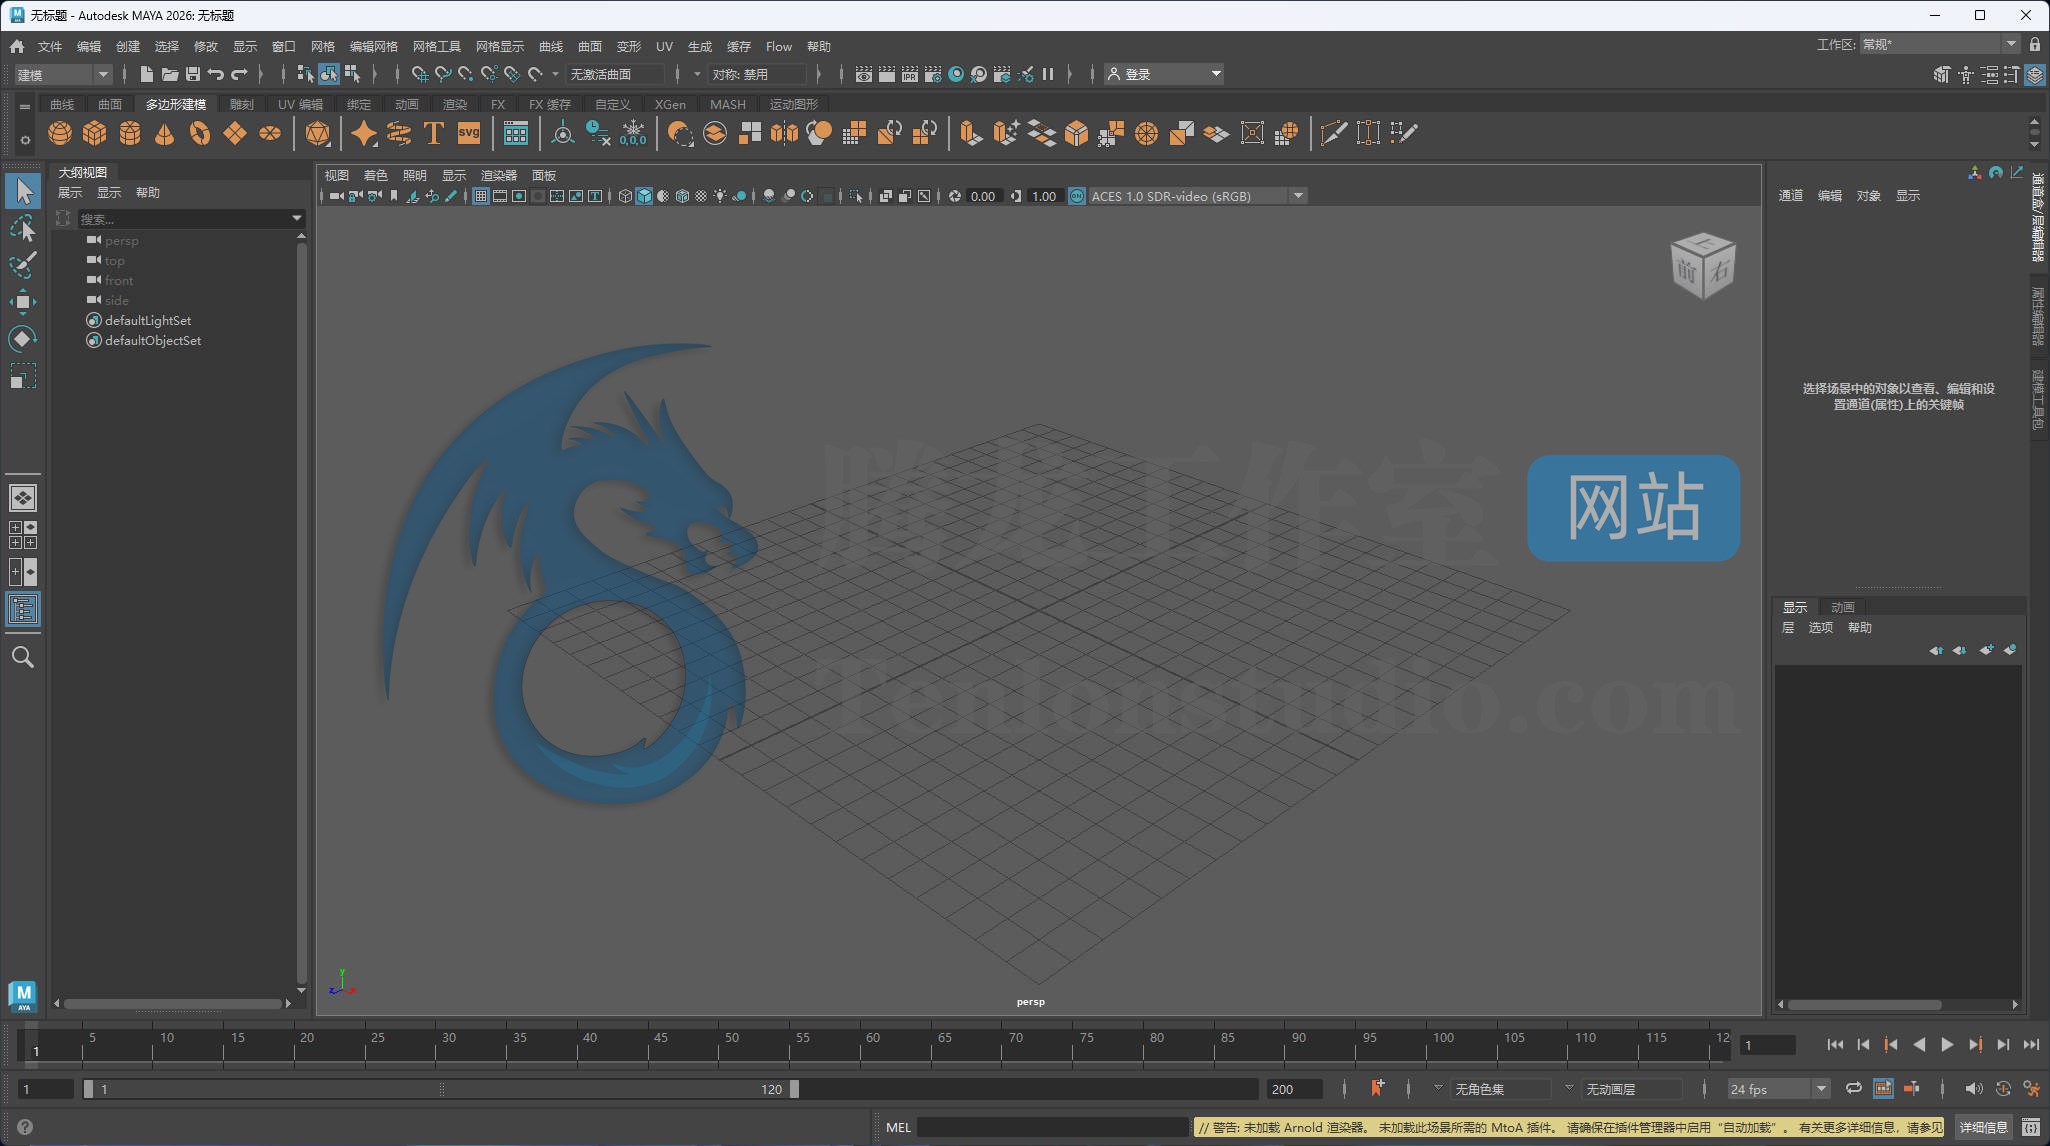2050x1146 pixels.
Task: Click the Freeze Transformations snowflake icon
Action: (x=633, y=133)
